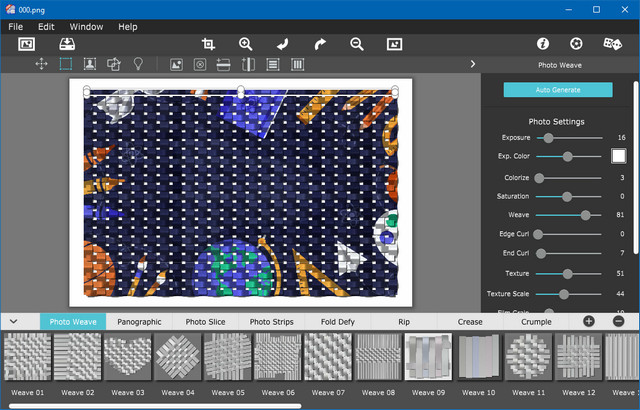The image size is (640, 410).
Task: Click the redo arrow icon
Action: [320, 44]
